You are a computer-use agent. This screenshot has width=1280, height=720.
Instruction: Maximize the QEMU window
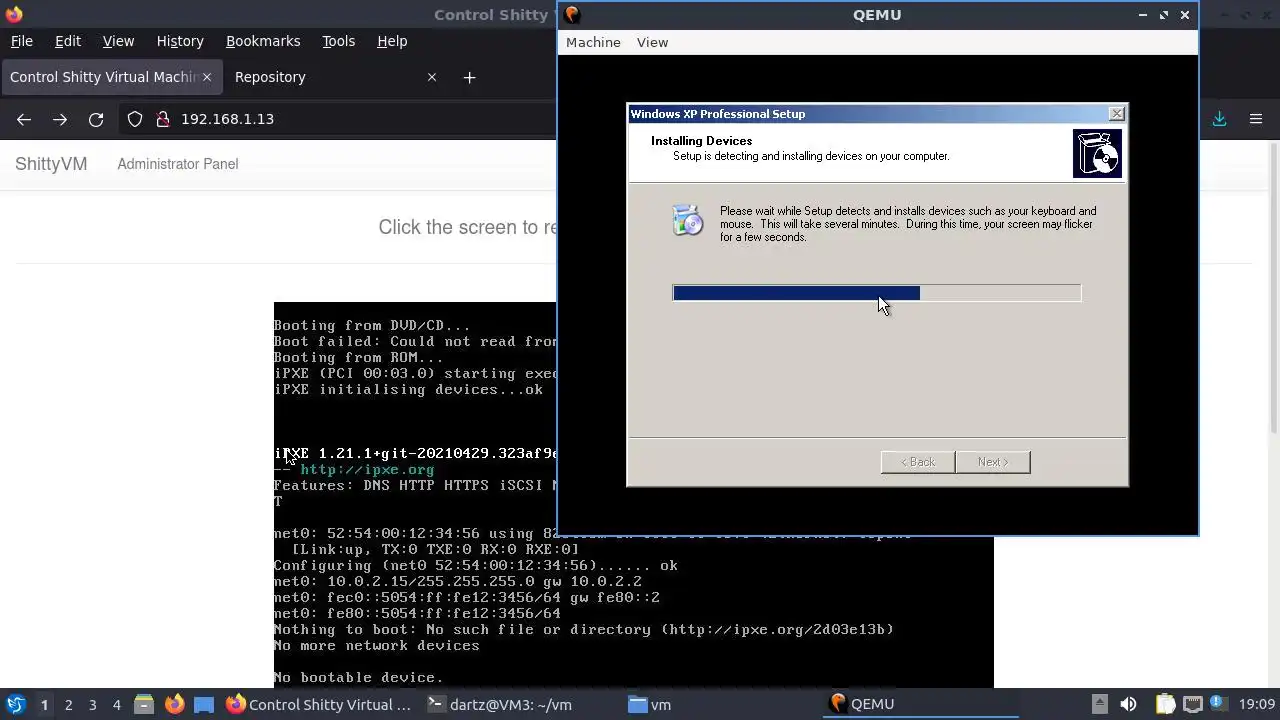(x=1164, y=15)
